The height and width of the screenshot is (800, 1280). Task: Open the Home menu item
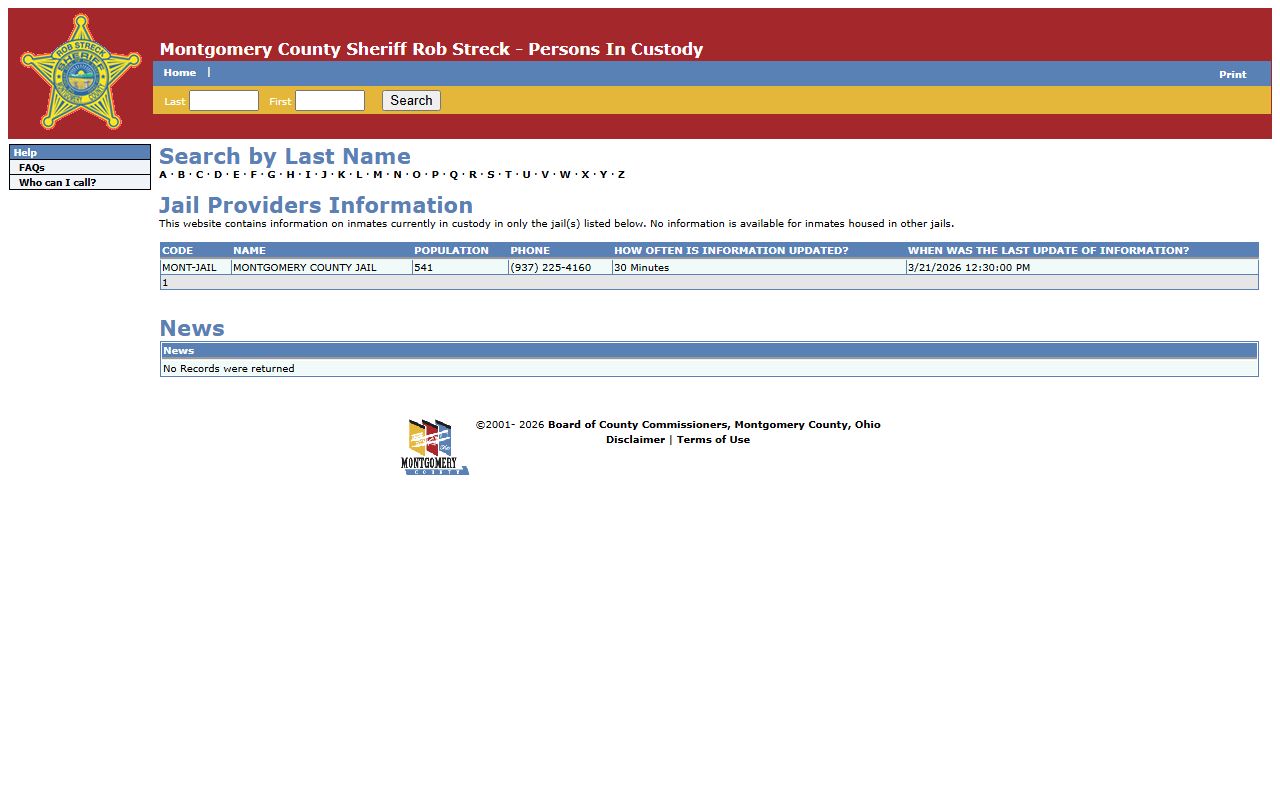point(180,73)
